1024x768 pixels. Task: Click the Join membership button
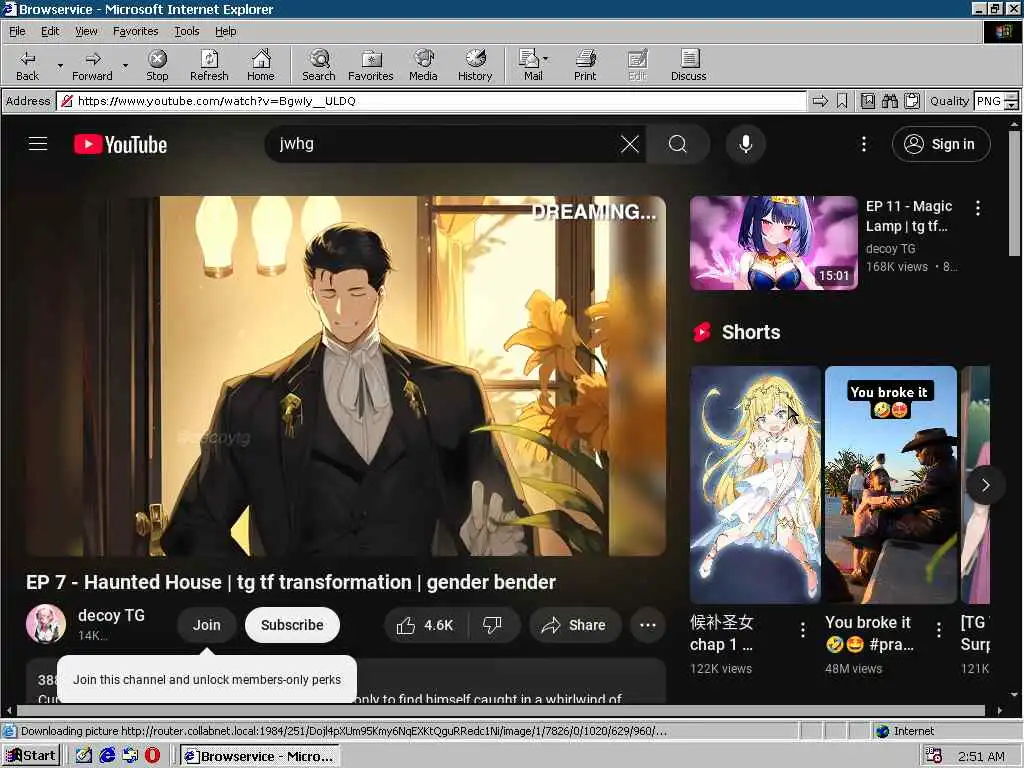[x=206, y=625]
